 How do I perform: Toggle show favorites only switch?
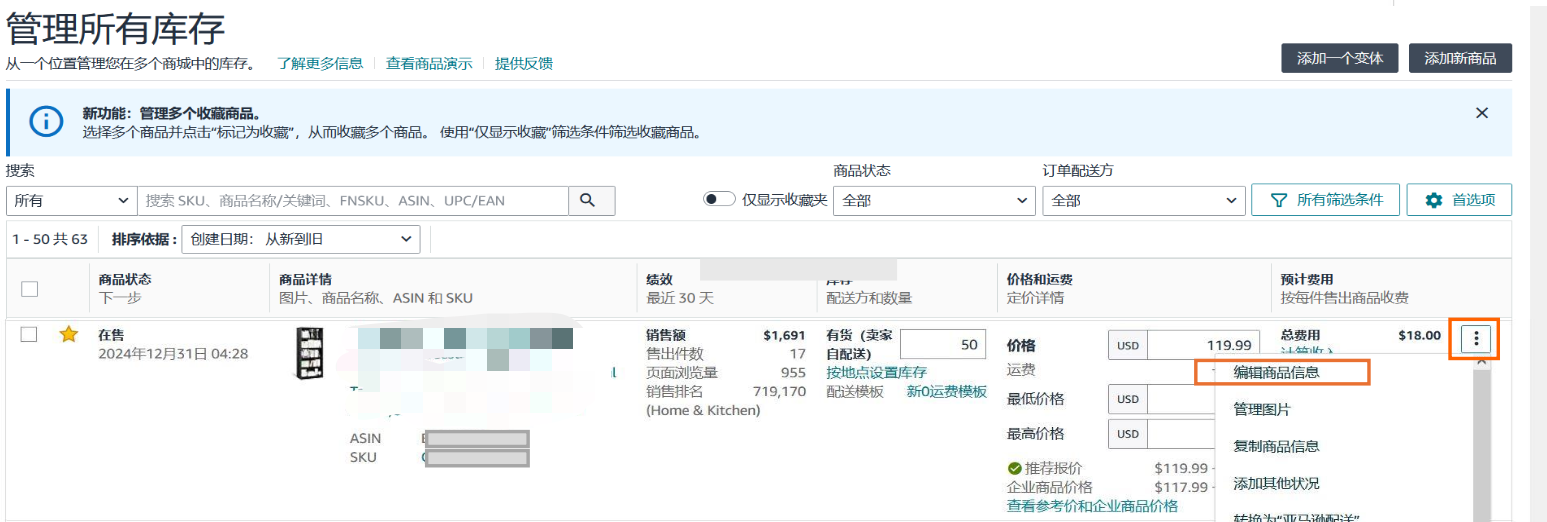(719, 200)
